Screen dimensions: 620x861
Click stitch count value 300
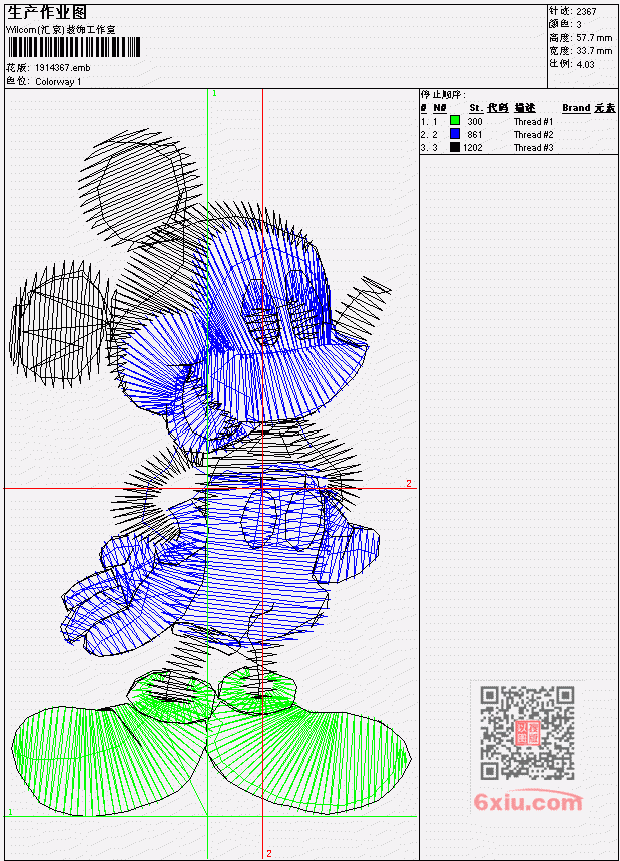(474, 121)
